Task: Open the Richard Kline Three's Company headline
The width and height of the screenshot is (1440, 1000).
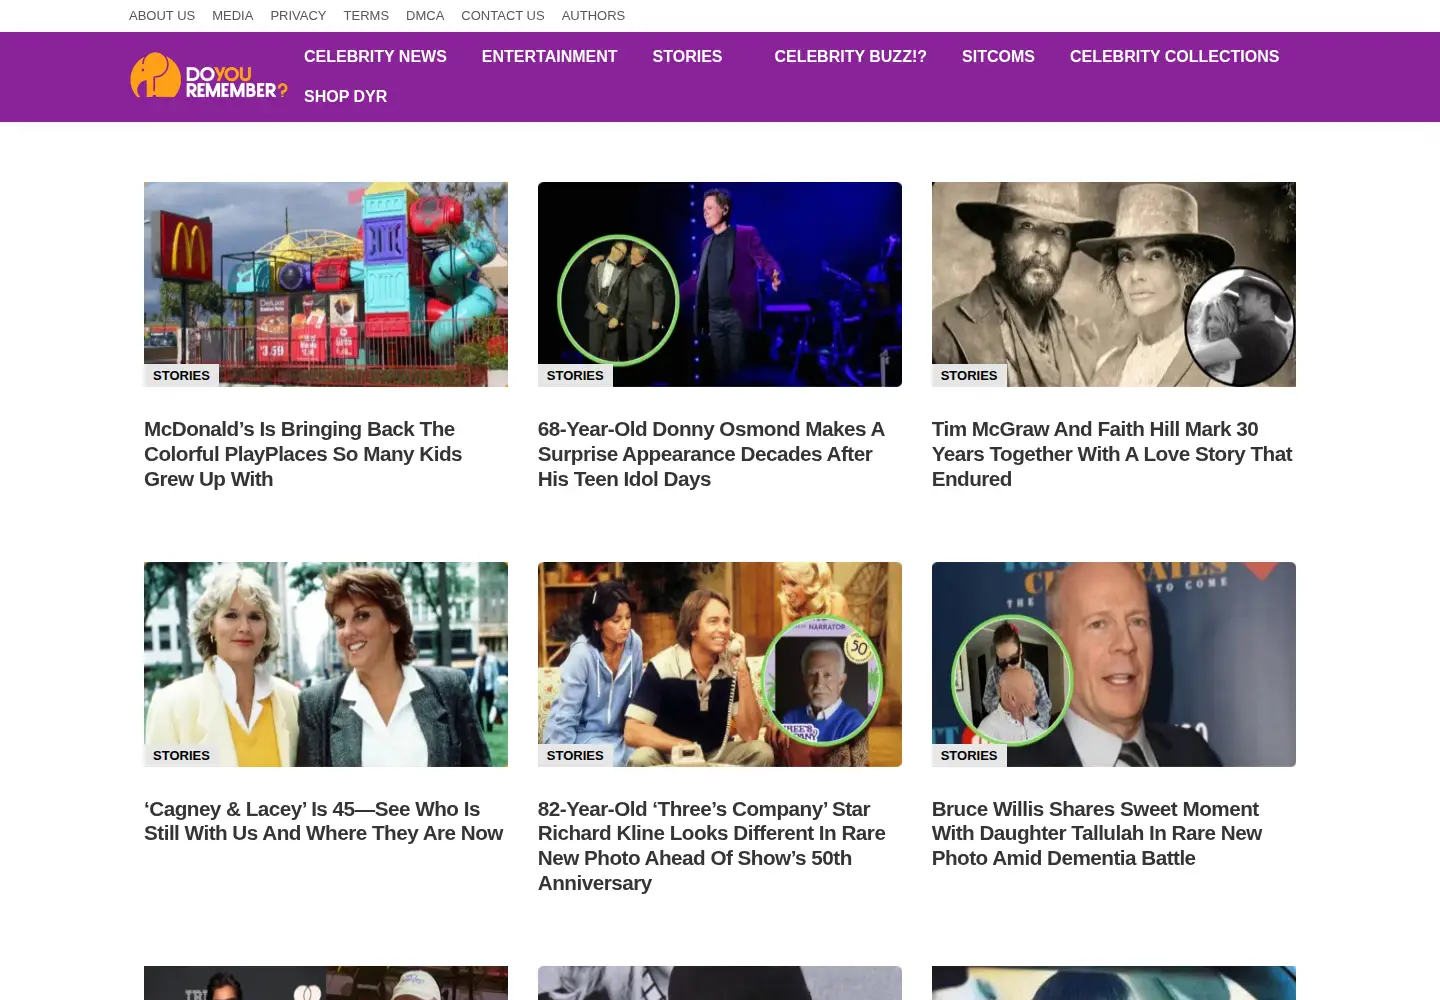Action: coord(711,846)
